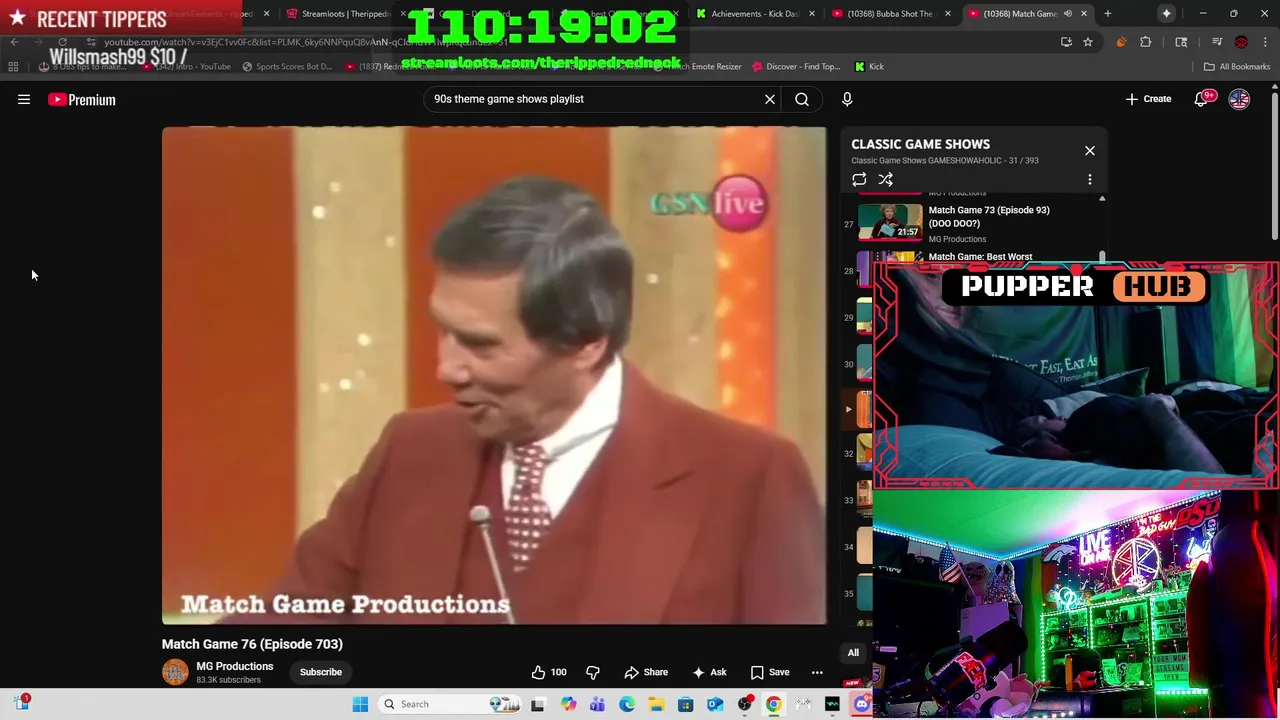Open more actions under video
1280x720 pixels.
[817, 672]
